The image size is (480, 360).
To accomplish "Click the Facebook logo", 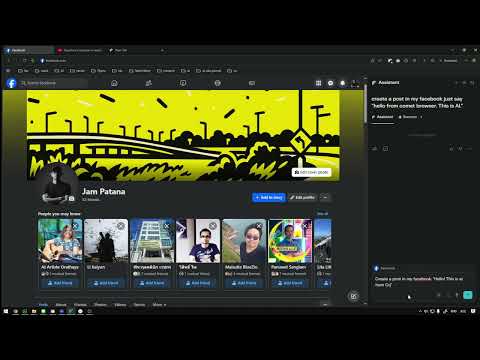I will [11, 83].
